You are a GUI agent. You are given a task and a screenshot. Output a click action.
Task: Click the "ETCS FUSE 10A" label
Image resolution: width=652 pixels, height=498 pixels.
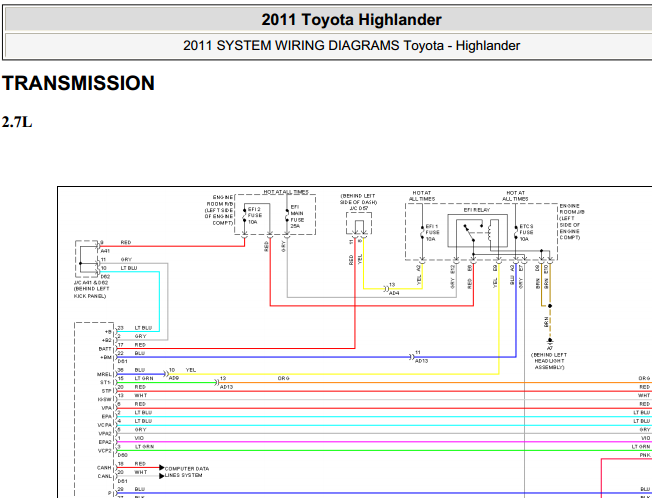[x=526, y=233]
